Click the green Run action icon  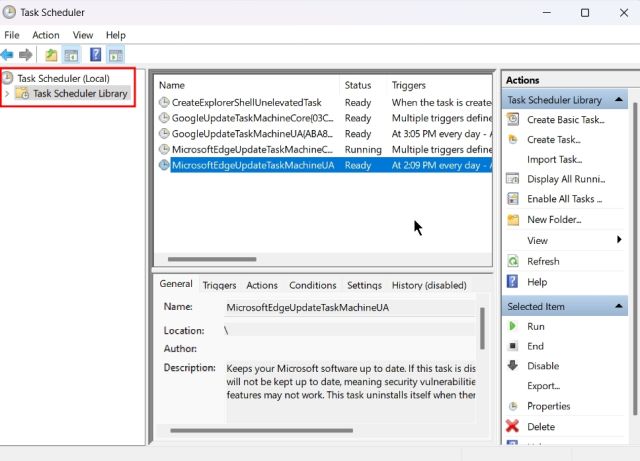[x=513, y=326]
